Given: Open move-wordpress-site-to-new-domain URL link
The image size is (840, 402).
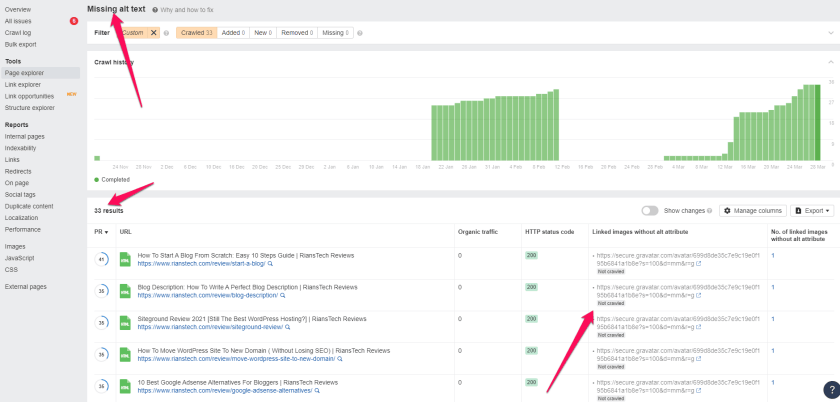Looking at the screenshot, I should 236,359.
